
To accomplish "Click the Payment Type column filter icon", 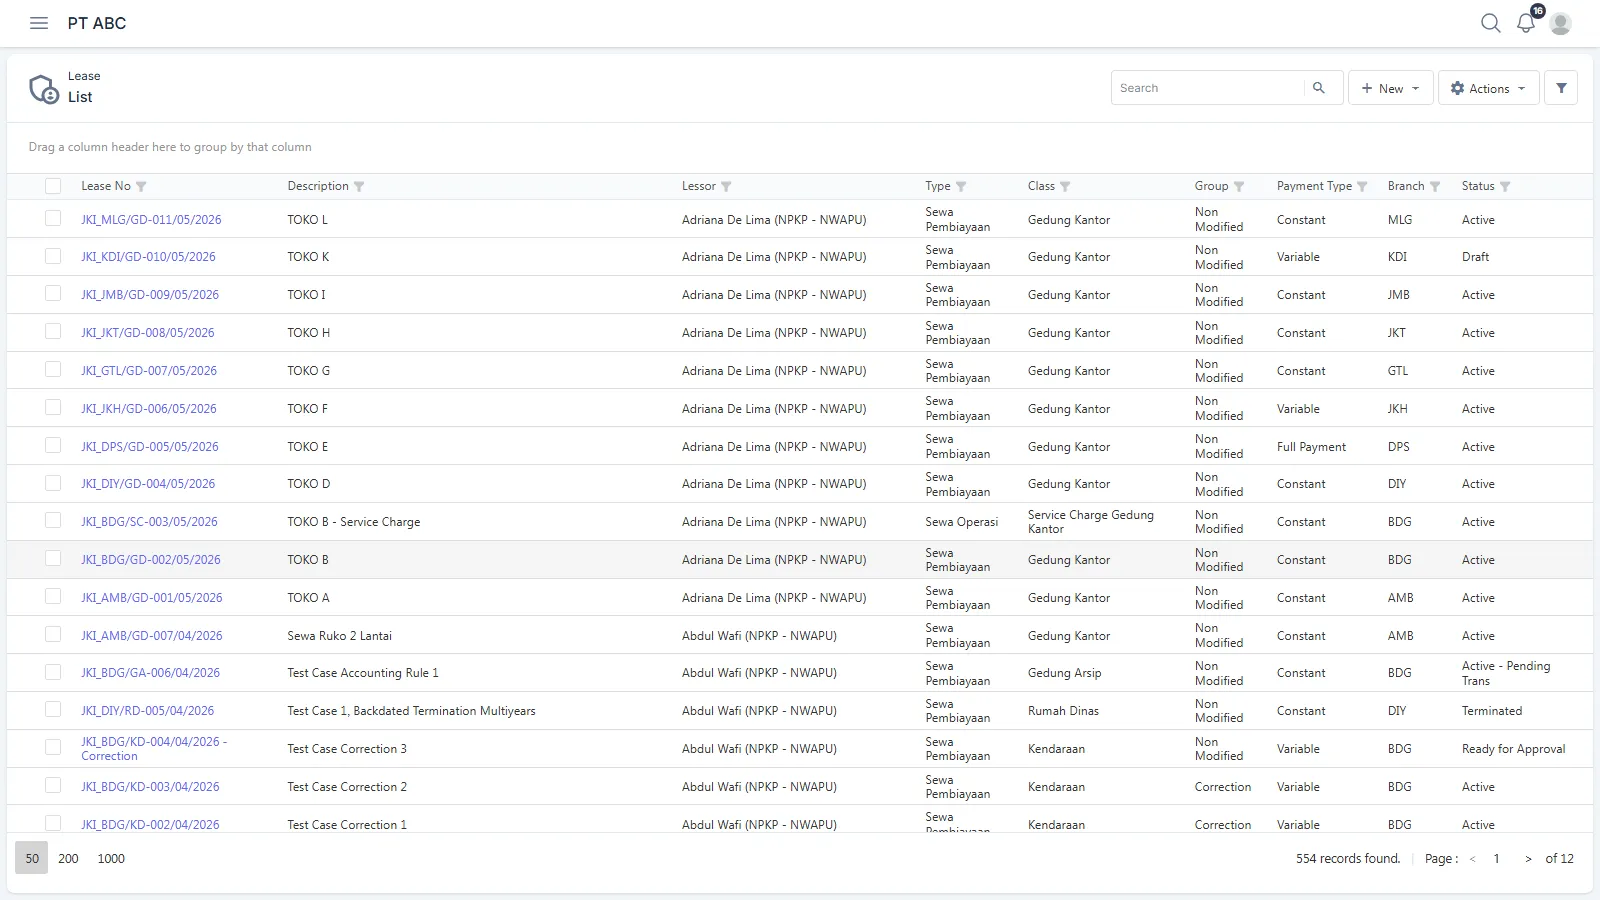I will point(1362,187).
